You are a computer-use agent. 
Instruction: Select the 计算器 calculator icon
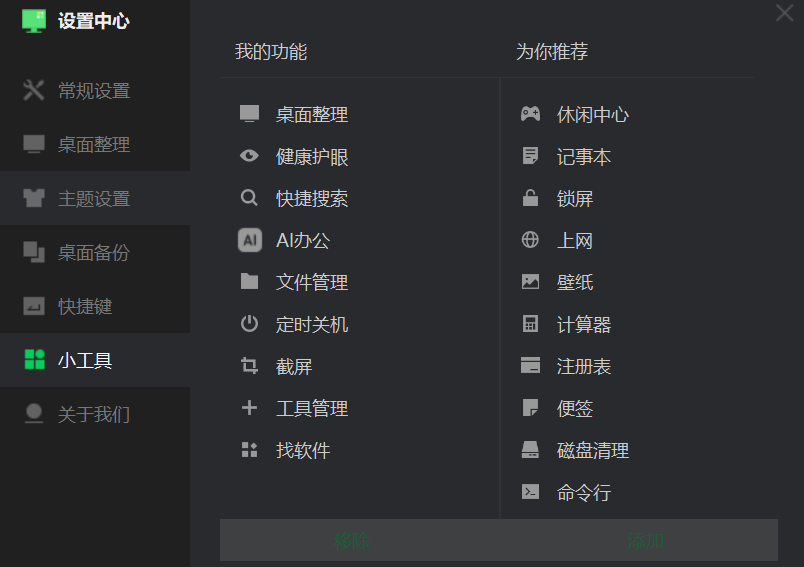(530, 324)
